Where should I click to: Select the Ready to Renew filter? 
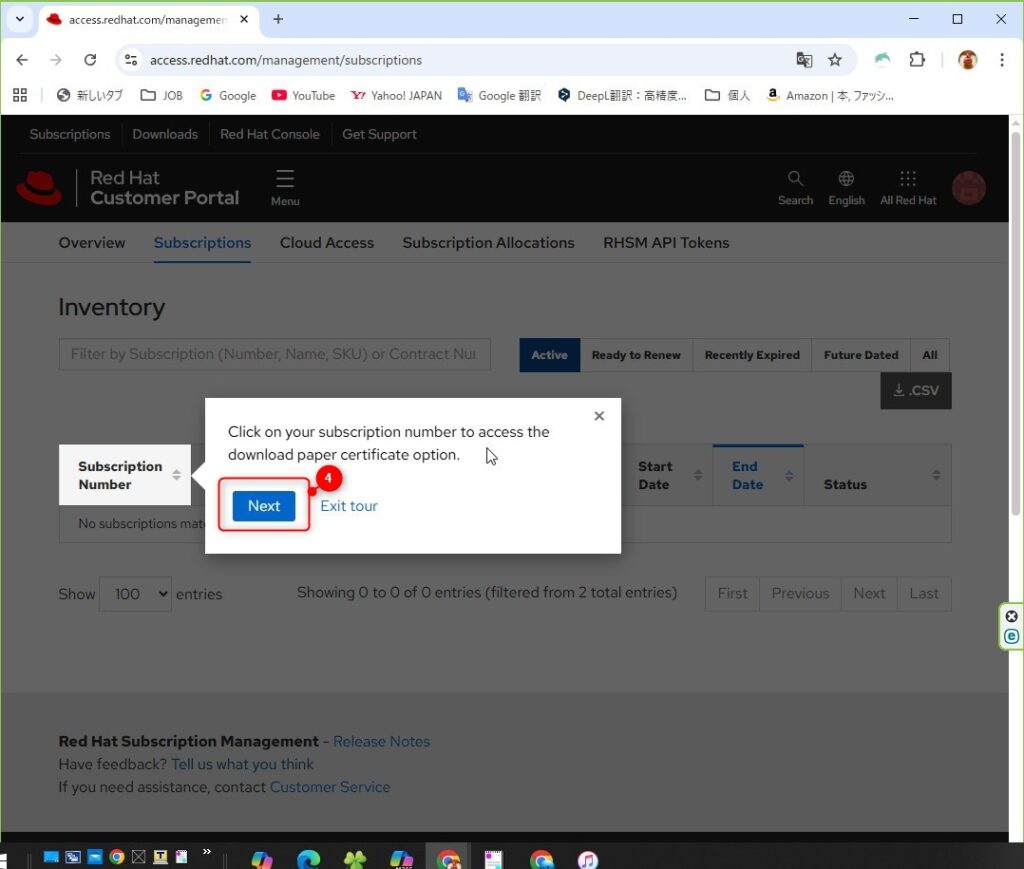[x=636, y=355]
